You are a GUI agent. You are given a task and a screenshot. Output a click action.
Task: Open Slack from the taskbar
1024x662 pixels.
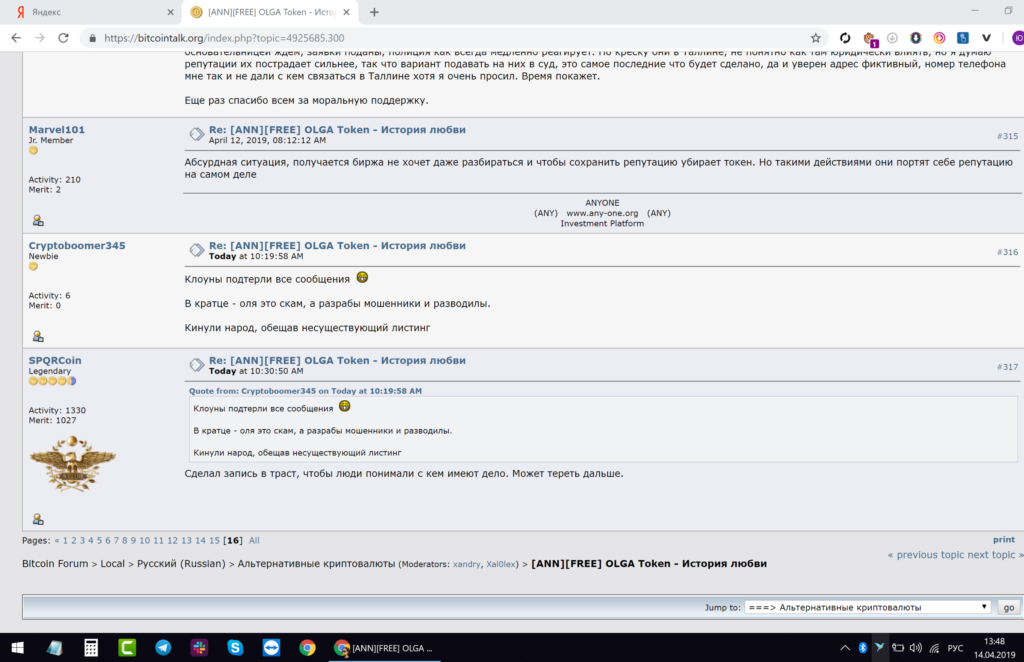click(199, 648)
